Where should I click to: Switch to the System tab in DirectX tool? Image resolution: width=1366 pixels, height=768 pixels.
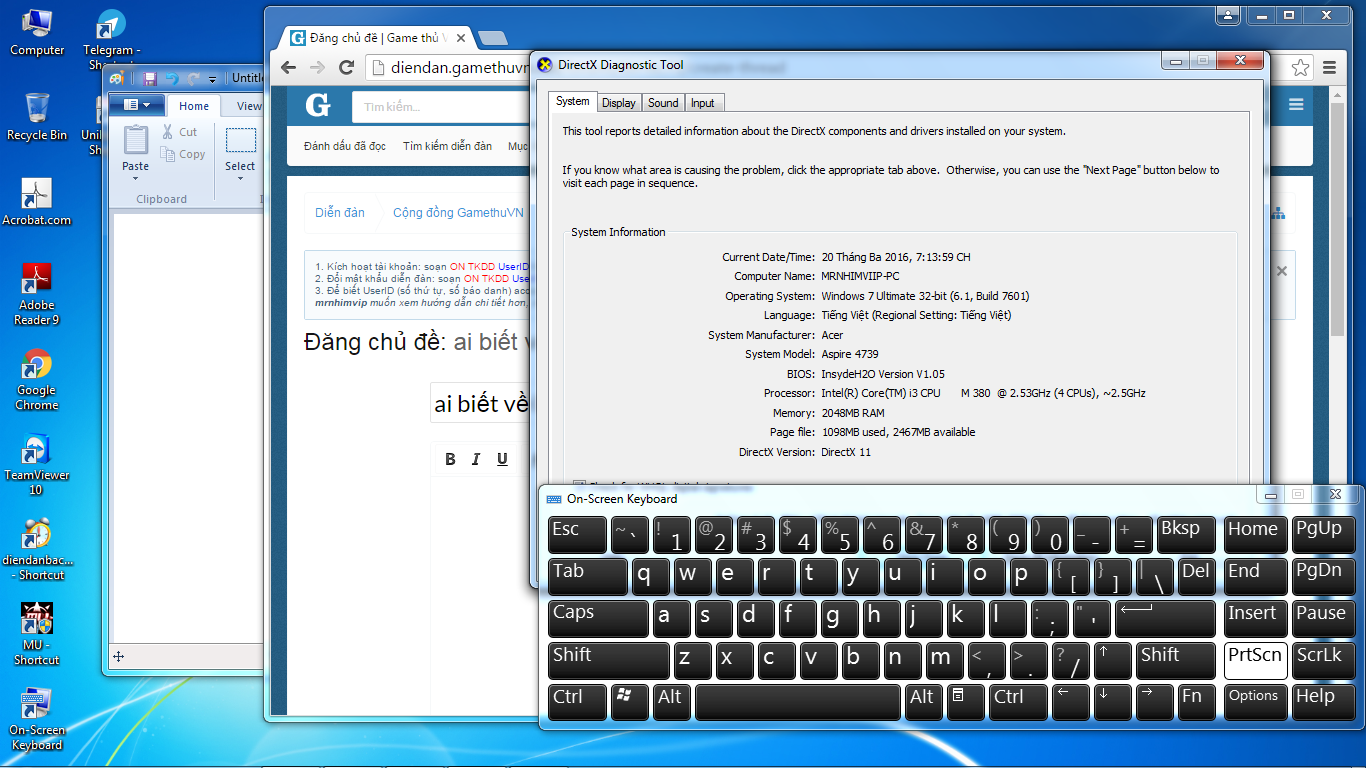573,101
